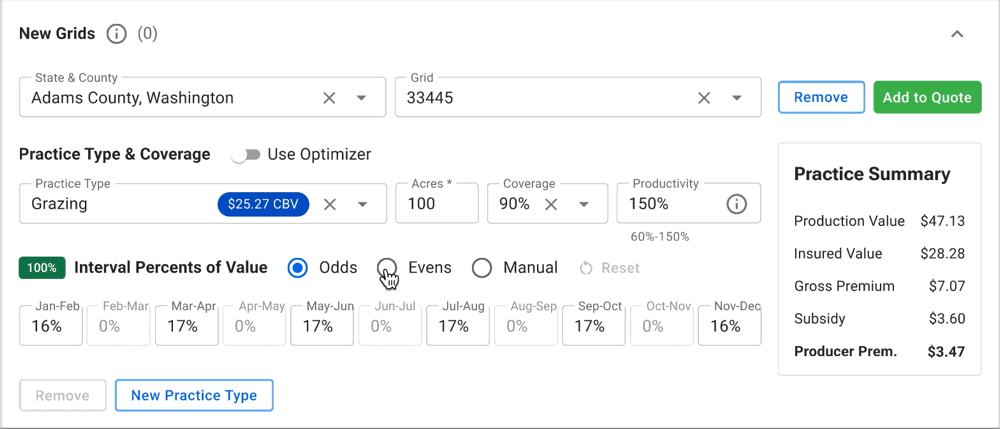This screenshot has height=429, width=1000.
Task: Toggle the Use Optimizer switch
Action: pos(246,155)
